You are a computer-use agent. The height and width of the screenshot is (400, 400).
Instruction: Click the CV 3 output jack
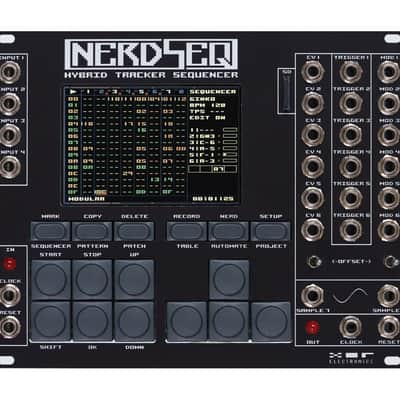(x=313, y=135)
